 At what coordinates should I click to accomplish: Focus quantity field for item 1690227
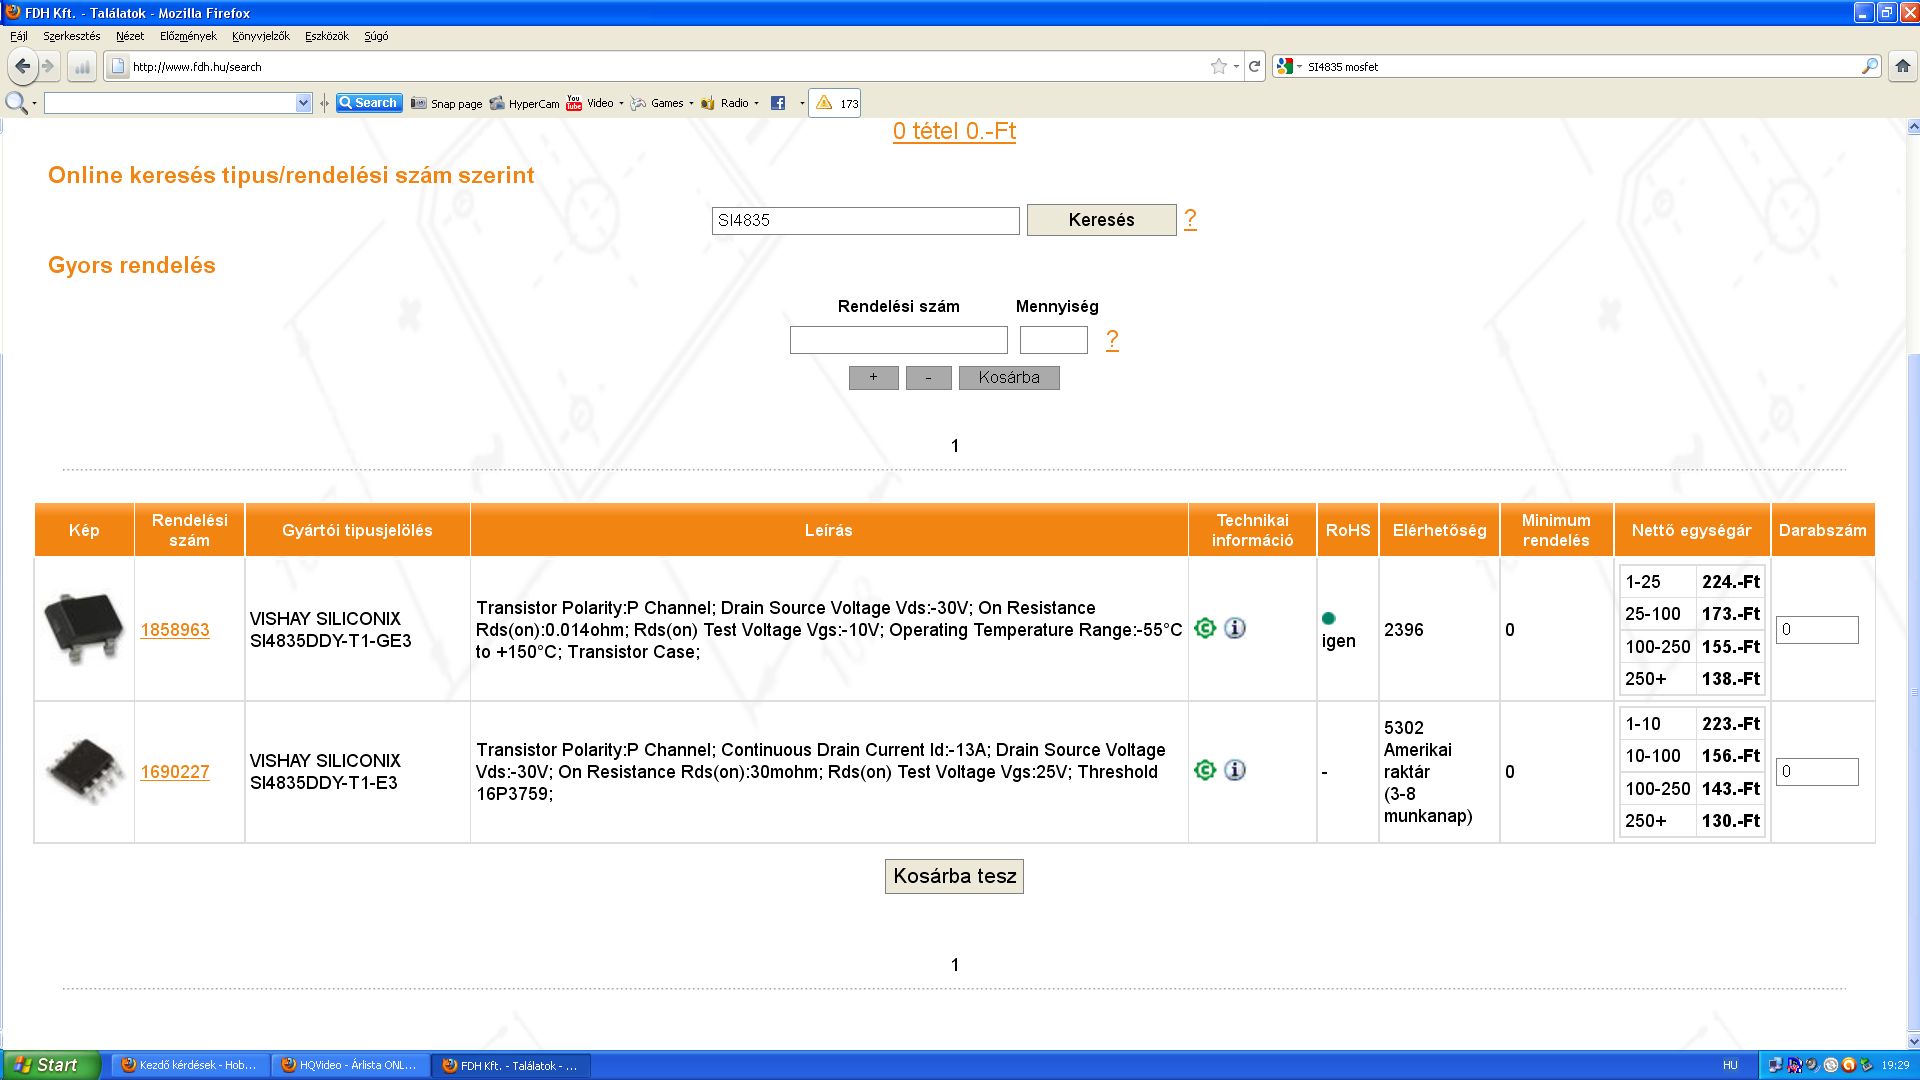pyautogui.click(x=1817, y=772)
